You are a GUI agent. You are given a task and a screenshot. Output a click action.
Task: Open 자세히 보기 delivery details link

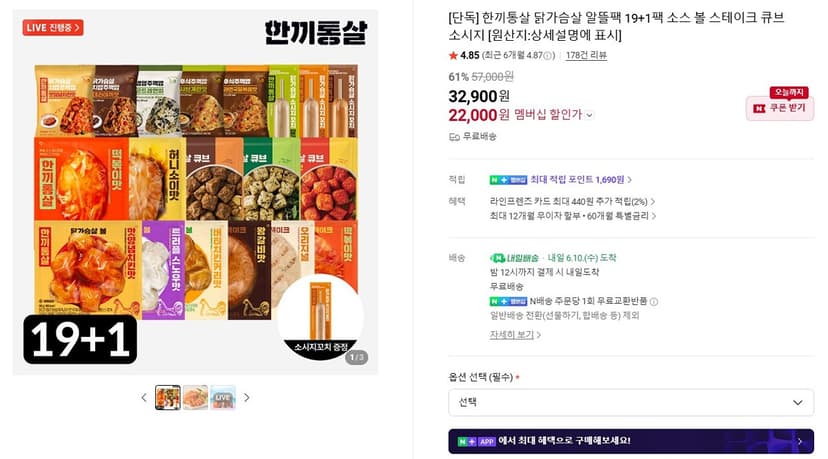[515, 335]
